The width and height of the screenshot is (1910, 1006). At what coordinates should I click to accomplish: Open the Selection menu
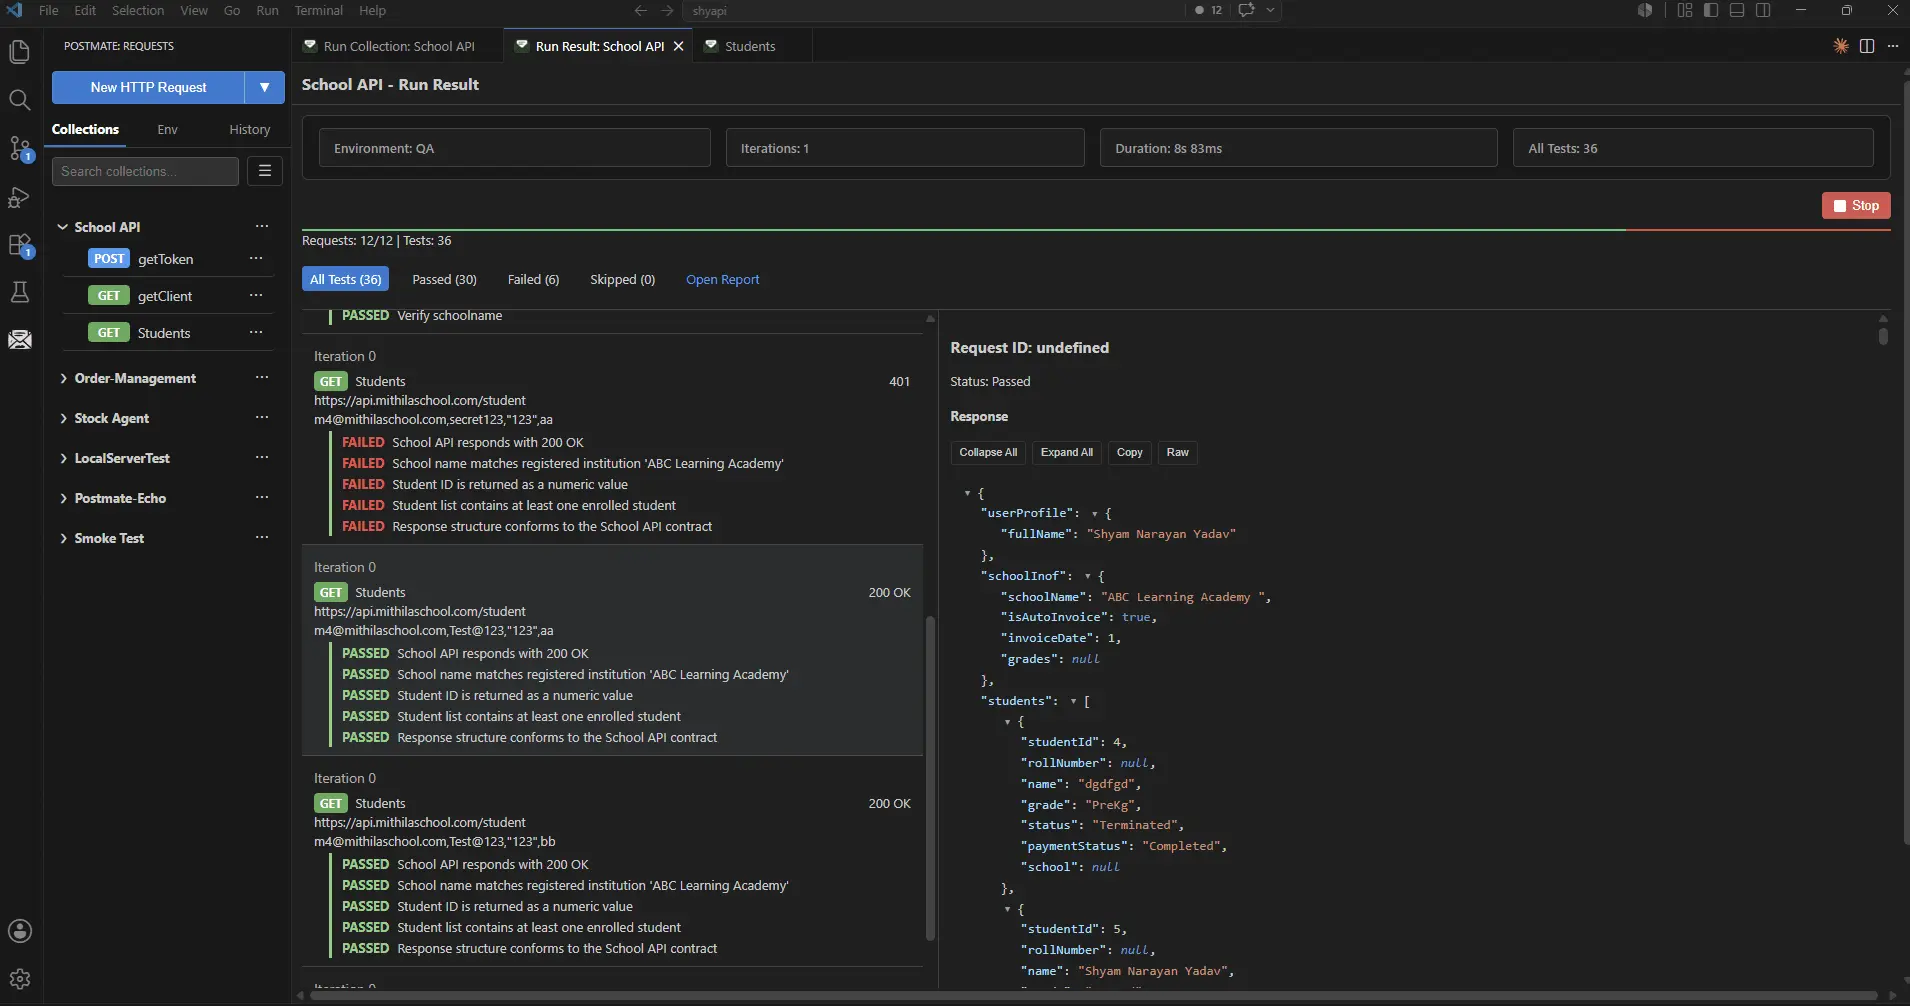click(138, 10)
